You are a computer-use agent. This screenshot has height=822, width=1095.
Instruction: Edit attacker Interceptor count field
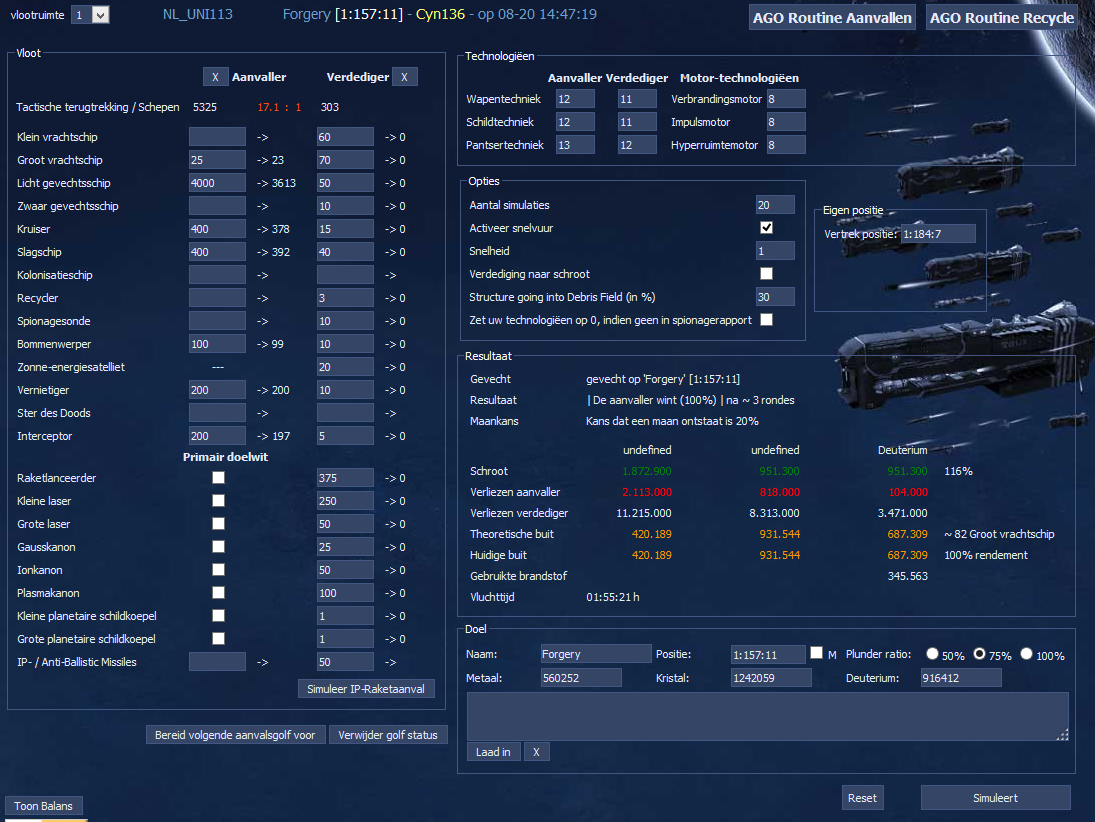[x=217, y=436]
